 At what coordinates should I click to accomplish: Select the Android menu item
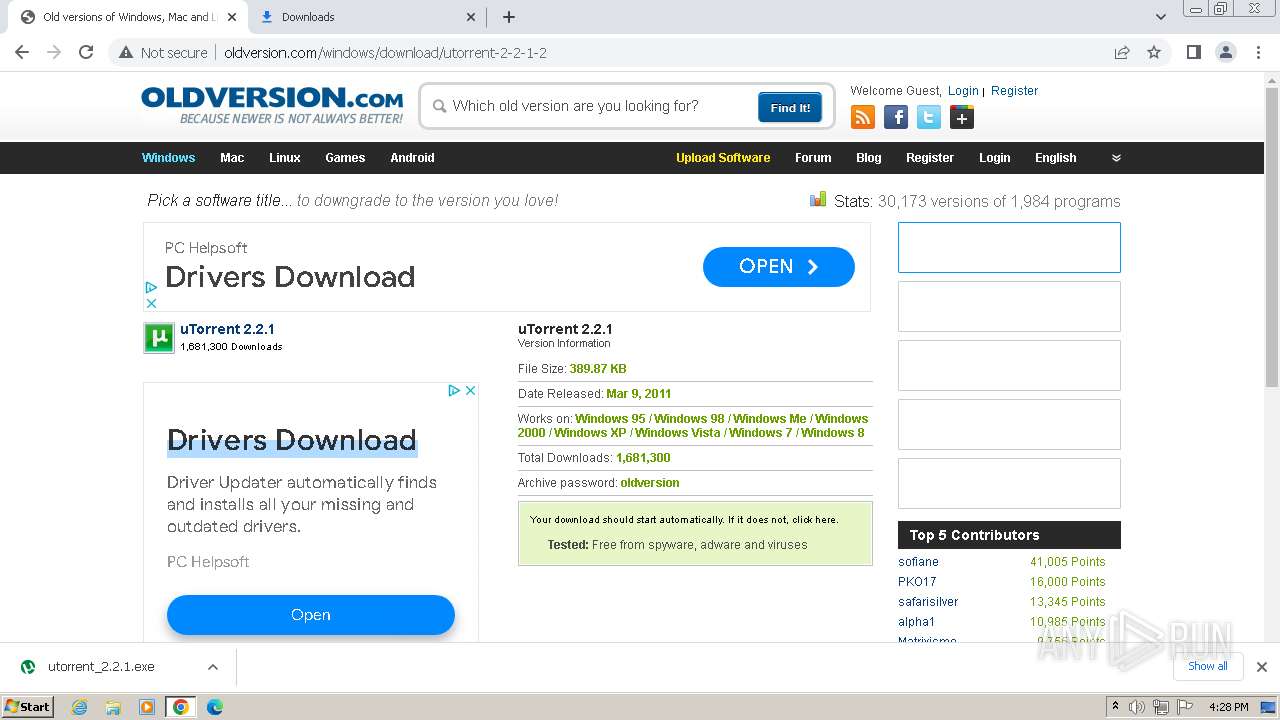point(412,158)
